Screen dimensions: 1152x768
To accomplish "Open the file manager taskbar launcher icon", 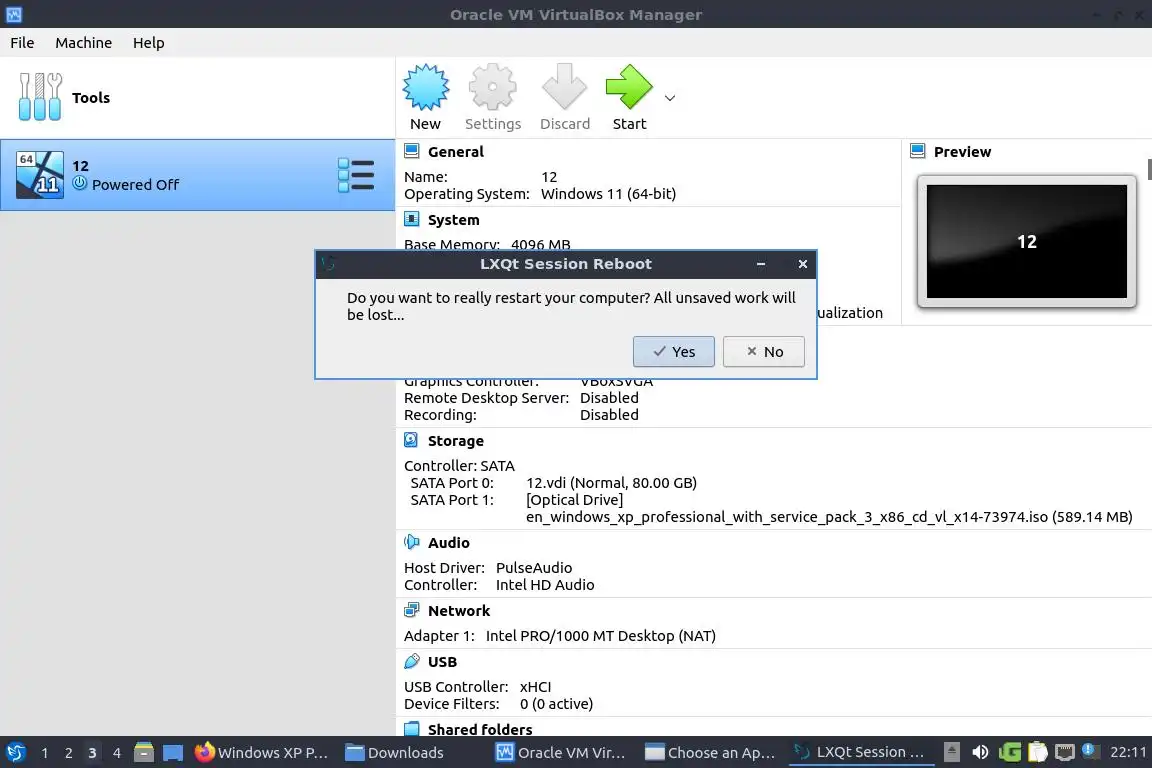I will point(144,753).
